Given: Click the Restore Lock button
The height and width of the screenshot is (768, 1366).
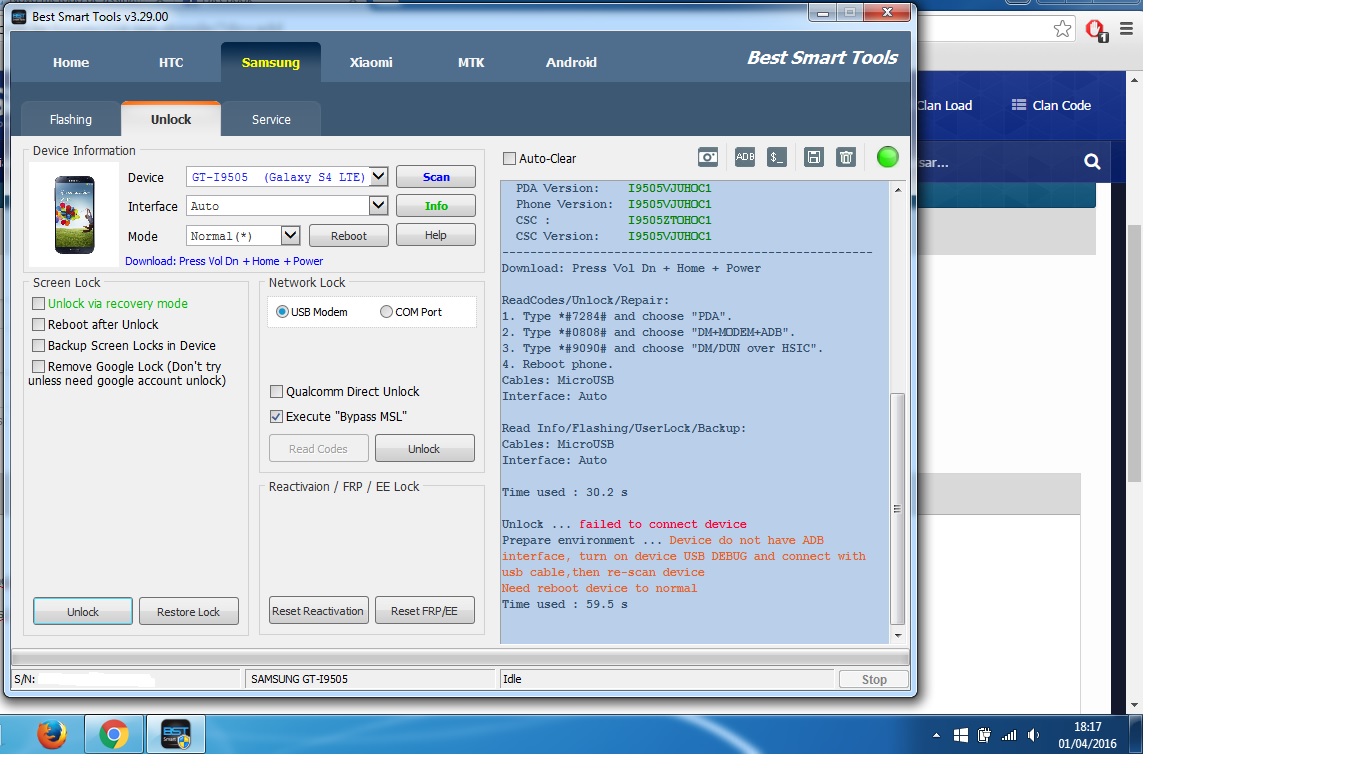Looking at the screenshot, I should 189,611.
